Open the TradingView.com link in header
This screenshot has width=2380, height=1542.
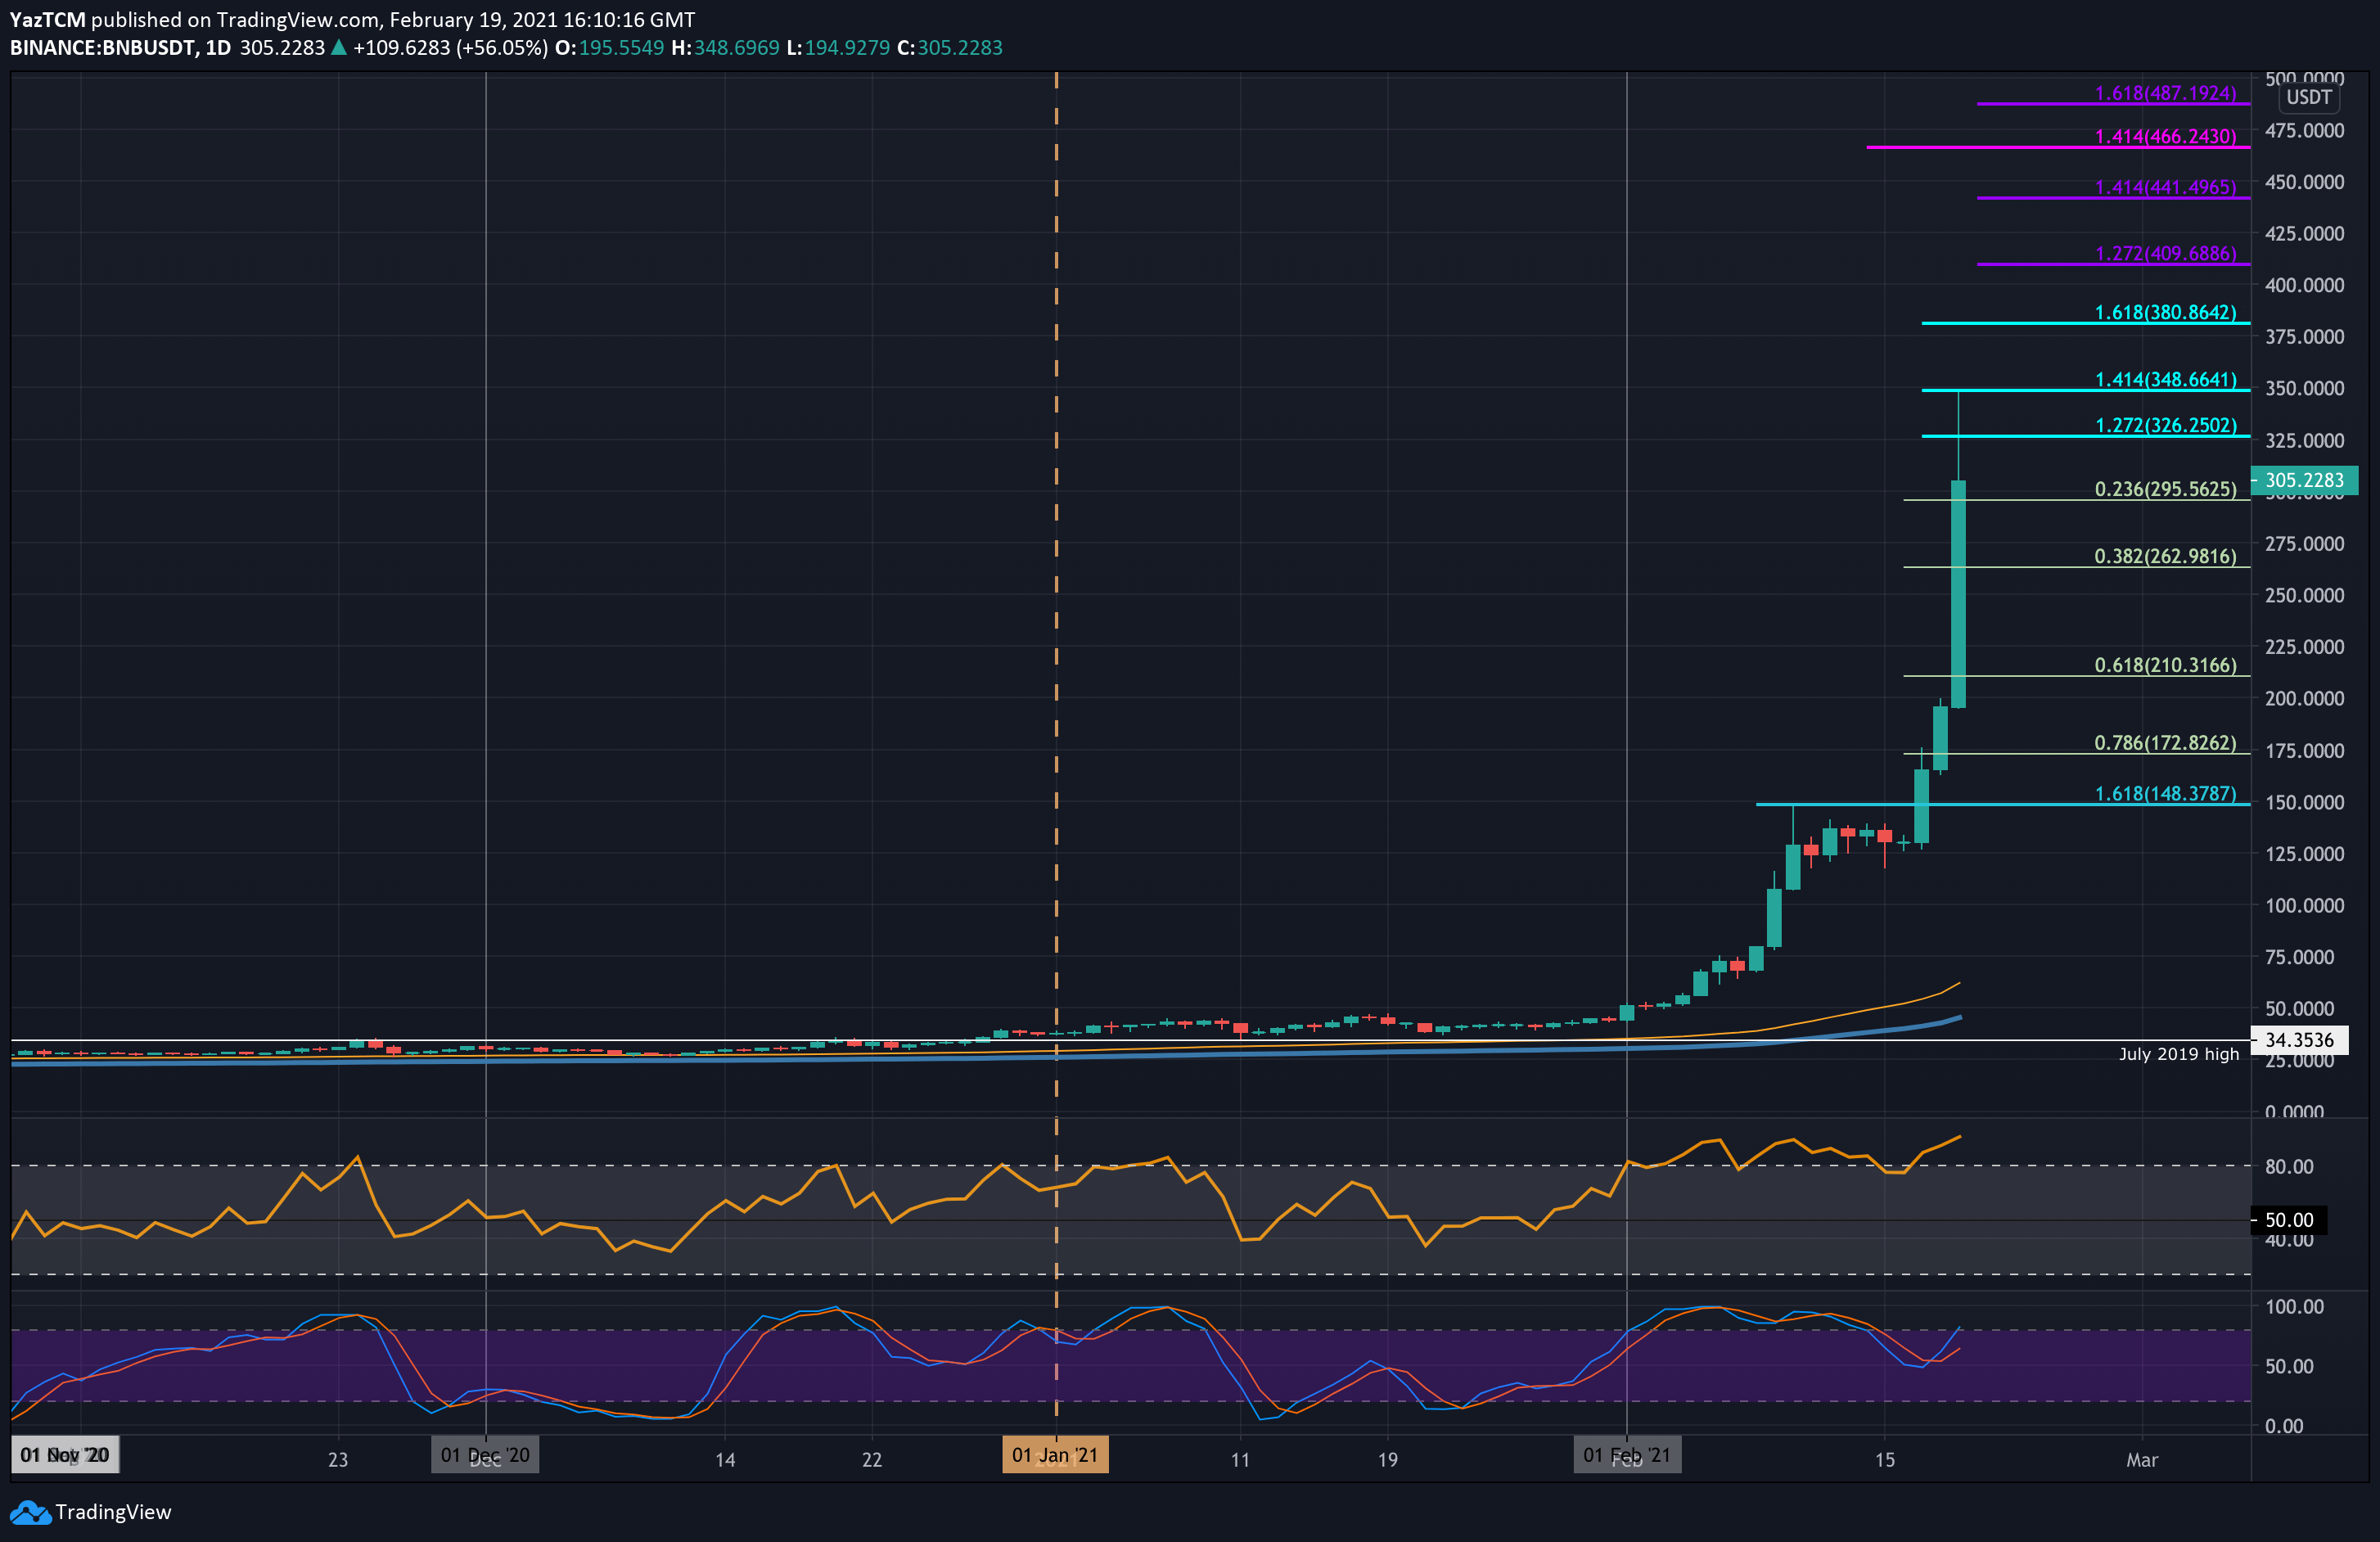click(297, 19)
